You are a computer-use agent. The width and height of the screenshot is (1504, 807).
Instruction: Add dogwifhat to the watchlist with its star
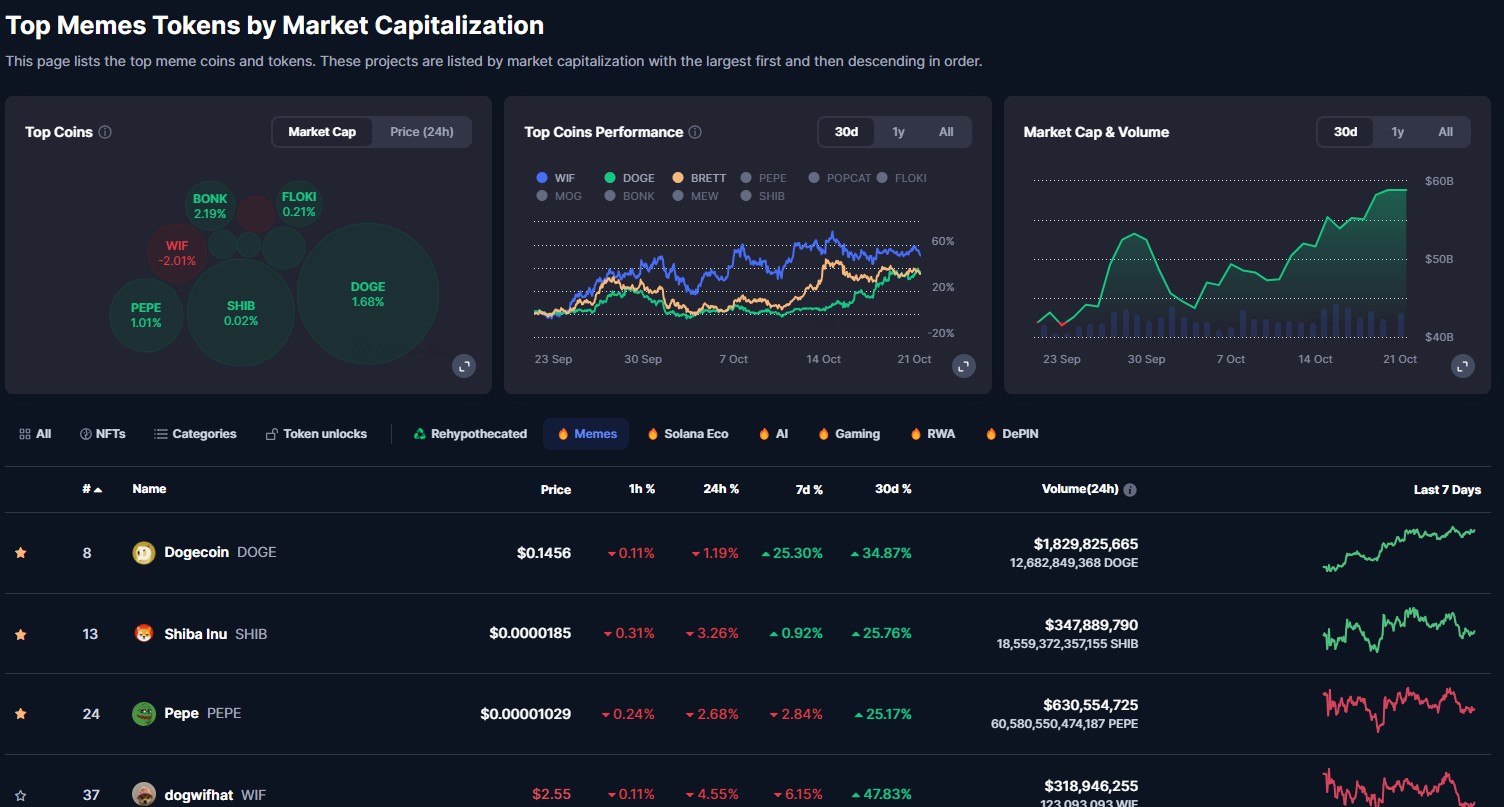[x=20, y=796]
